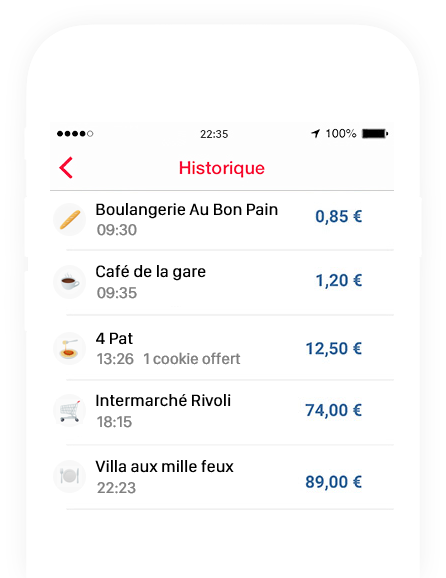Tap the location arrow status icon
Image resolution: width=446 pixels, height=578 pixels.
point(316,133)
